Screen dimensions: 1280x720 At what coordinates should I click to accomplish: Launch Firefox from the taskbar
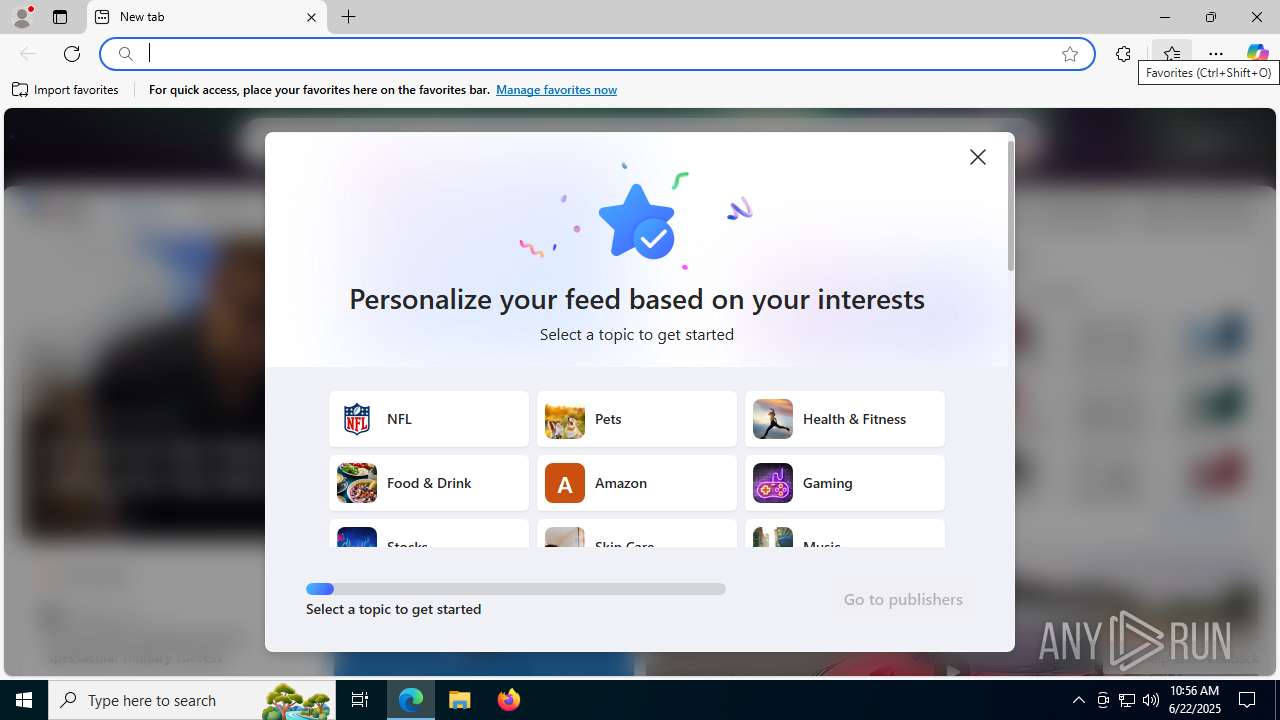pyautogui.click(x=509, y=700)
